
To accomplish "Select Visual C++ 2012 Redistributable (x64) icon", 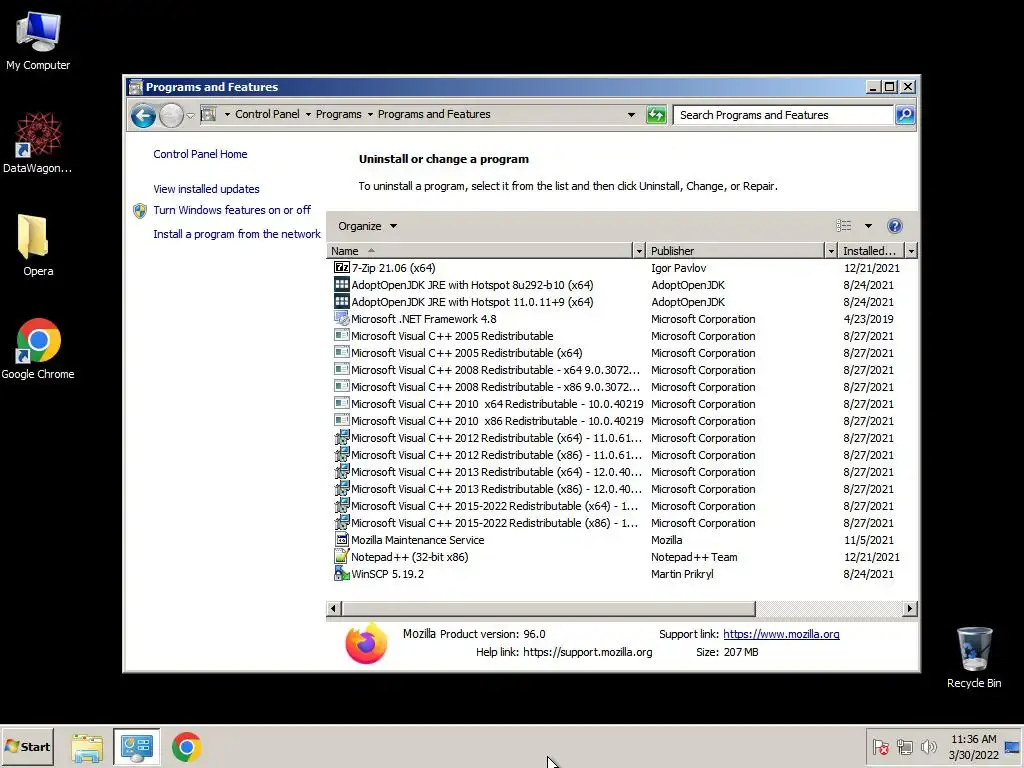I will (342, 438).
